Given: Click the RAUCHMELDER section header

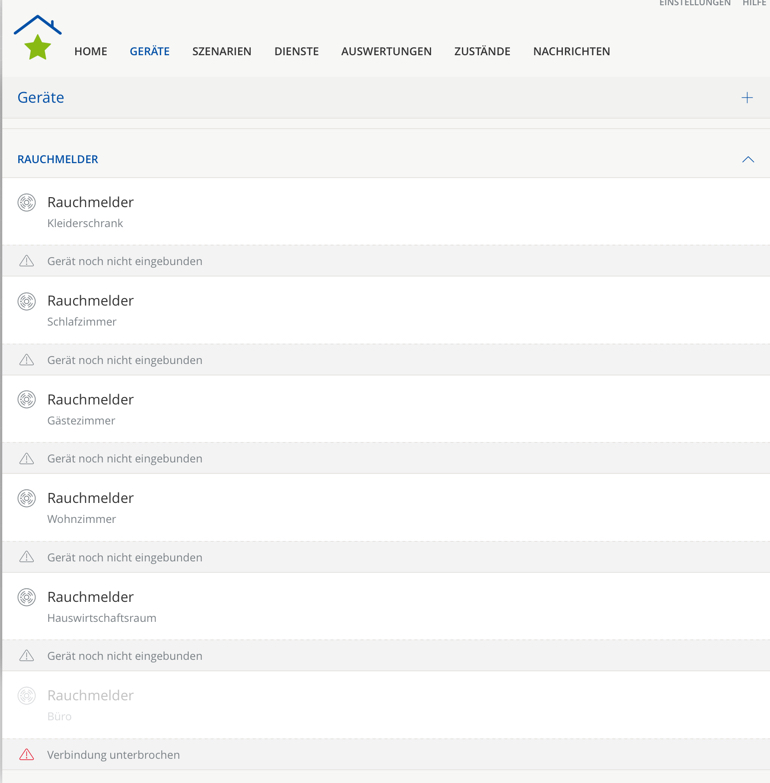Looking at the screenshot, I should click(x=58, y=160).
